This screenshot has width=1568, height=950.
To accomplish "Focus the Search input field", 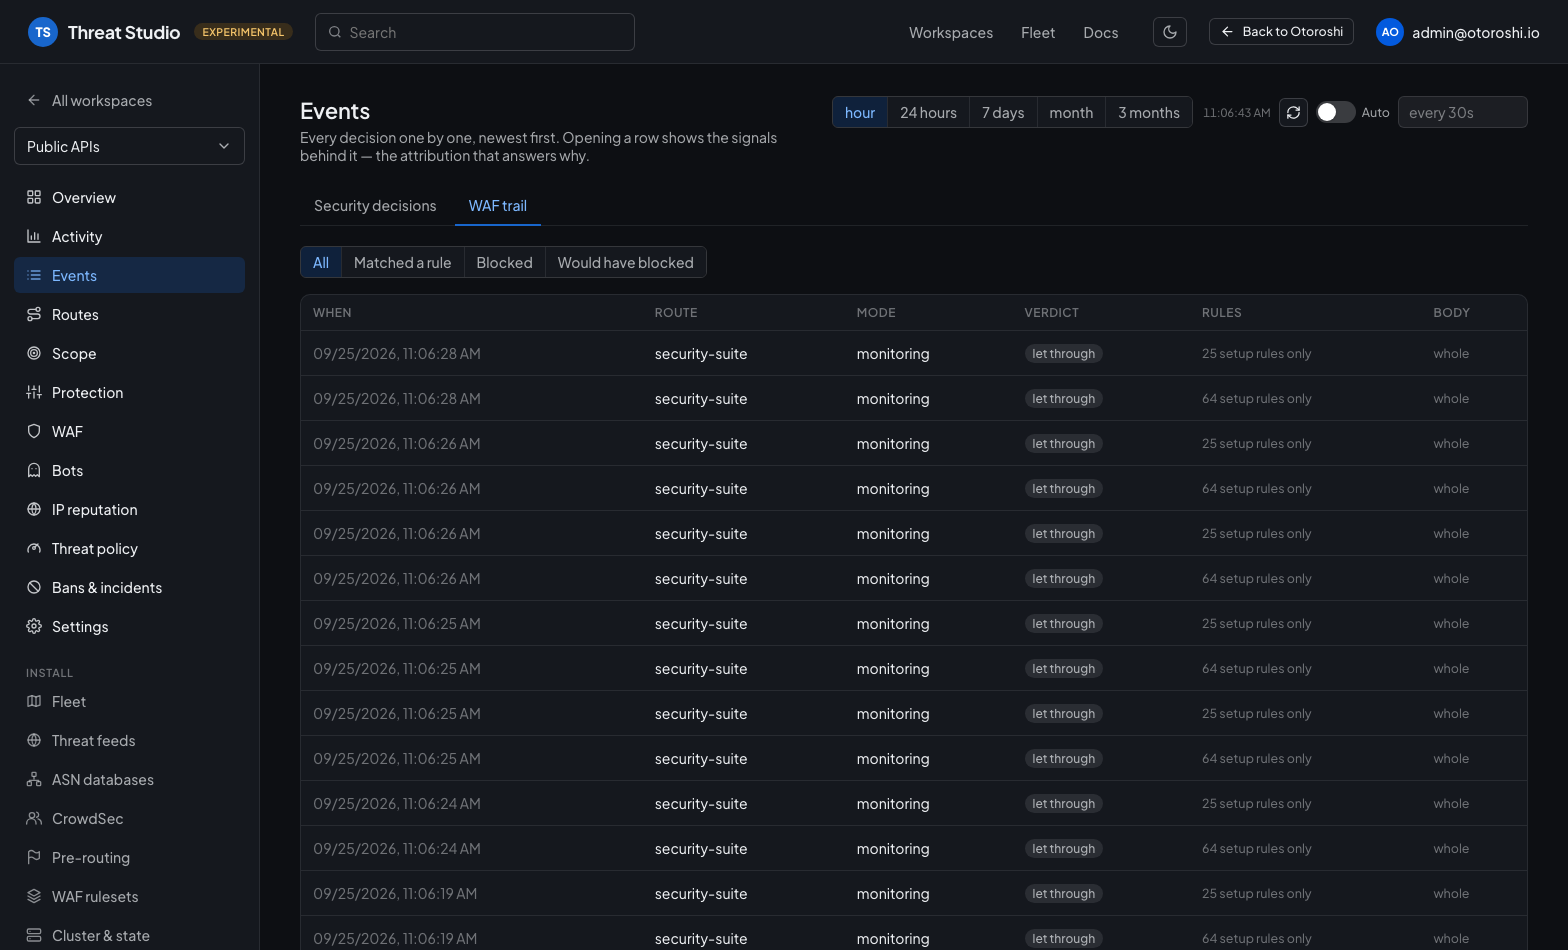I will coord(475,32).
